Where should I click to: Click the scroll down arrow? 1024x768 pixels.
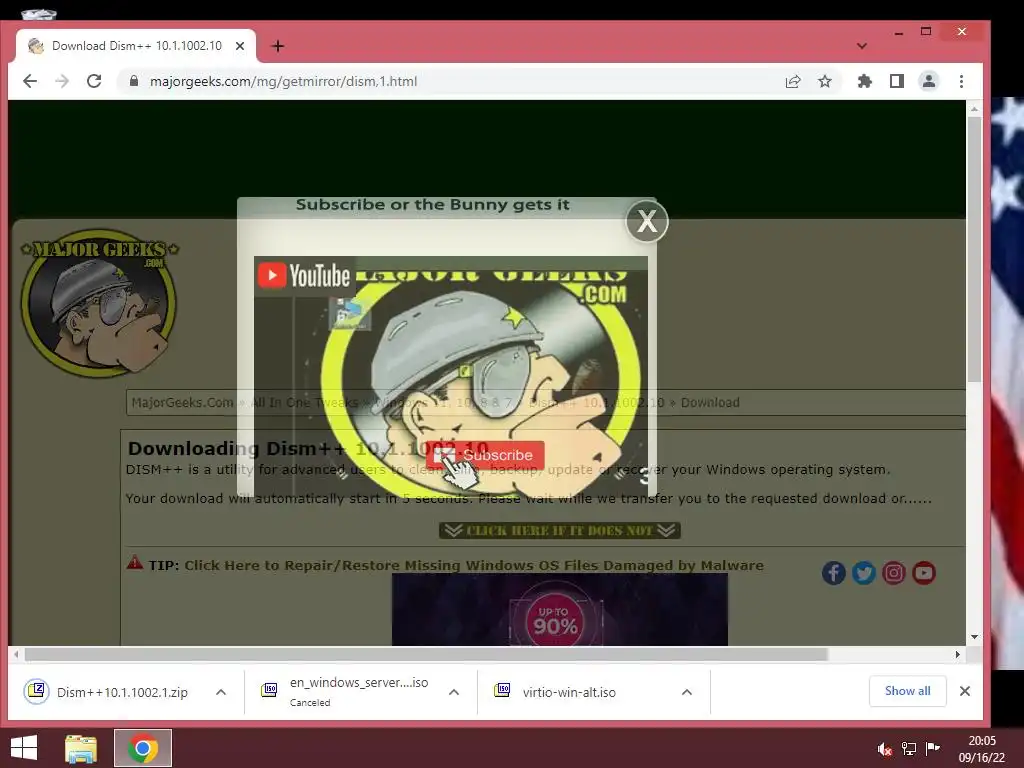coord(974,637)
